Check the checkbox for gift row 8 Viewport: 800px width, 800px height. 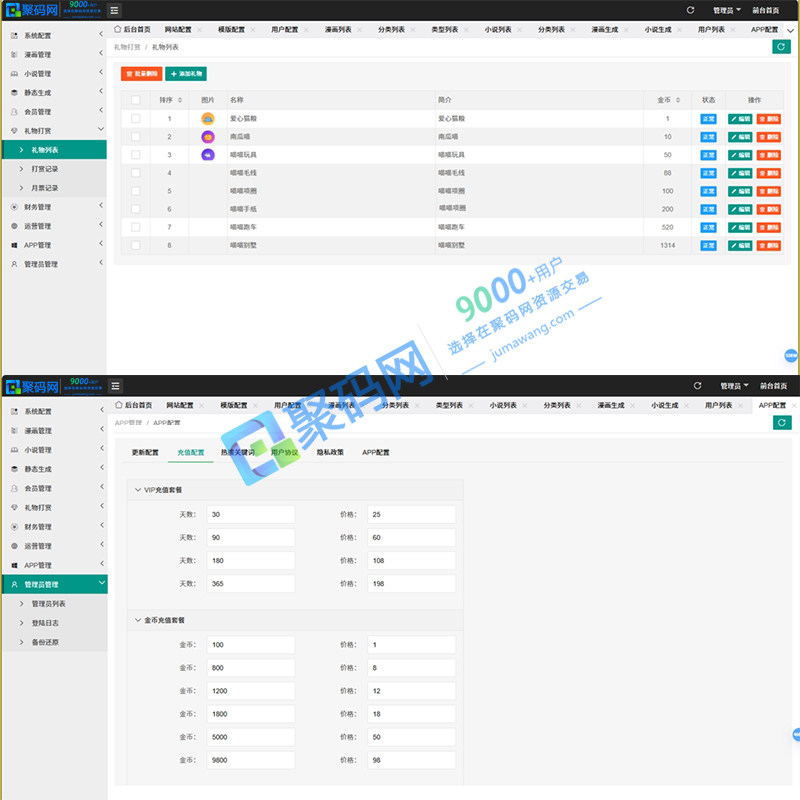click(x=136, y=245)
